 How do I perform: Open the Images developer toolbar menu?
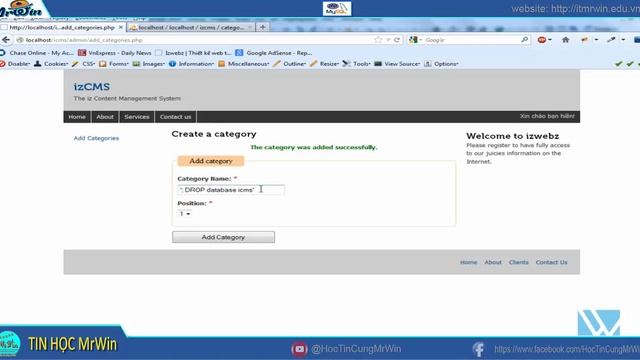coord(149,64)
